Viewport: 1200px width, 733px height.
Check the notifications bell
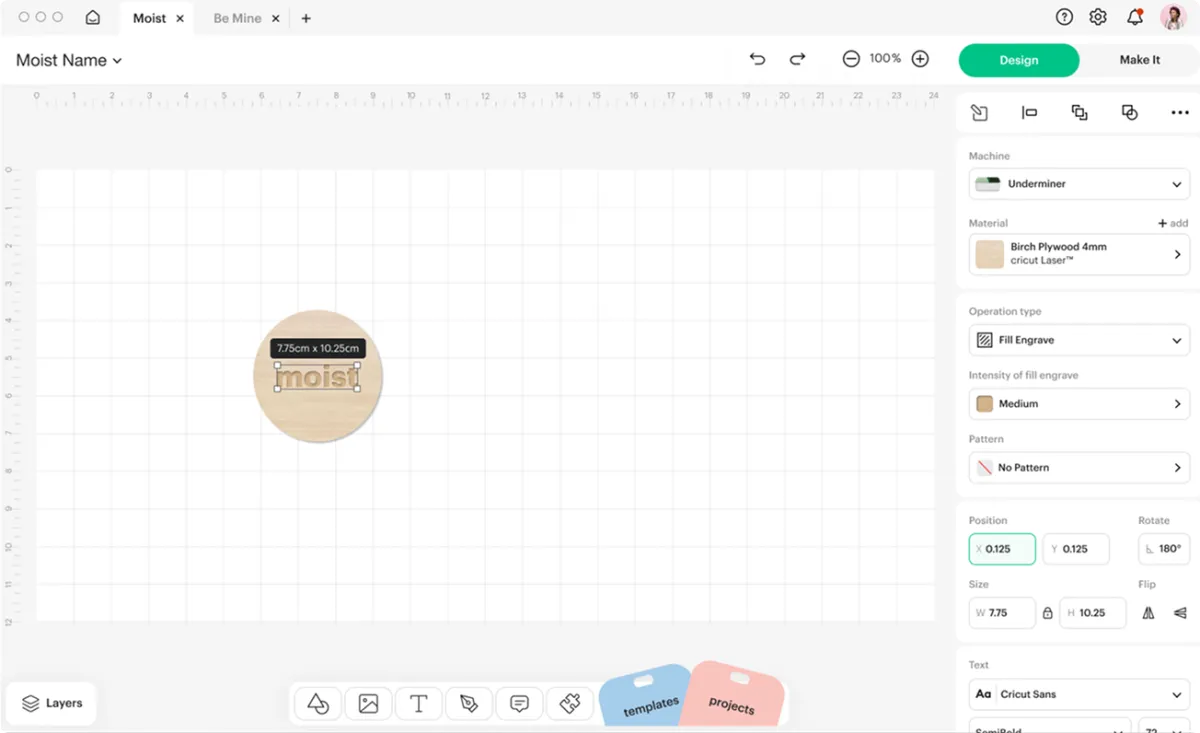click(1135, 17)
